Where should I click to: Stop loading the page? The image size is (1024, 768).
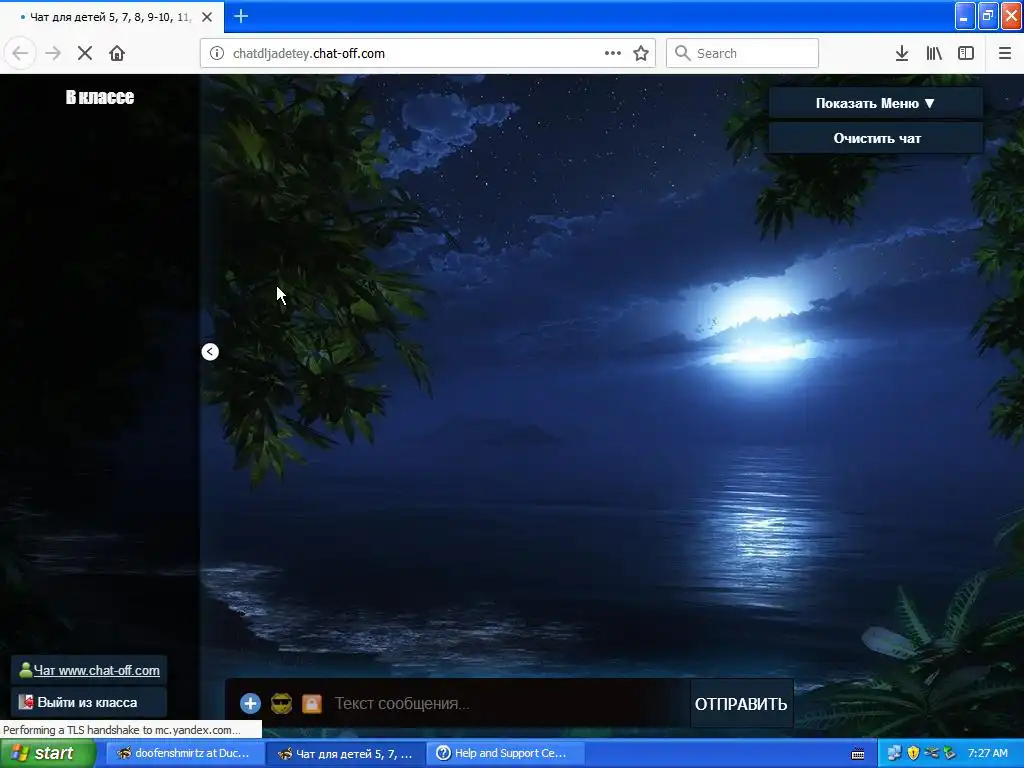85,54
